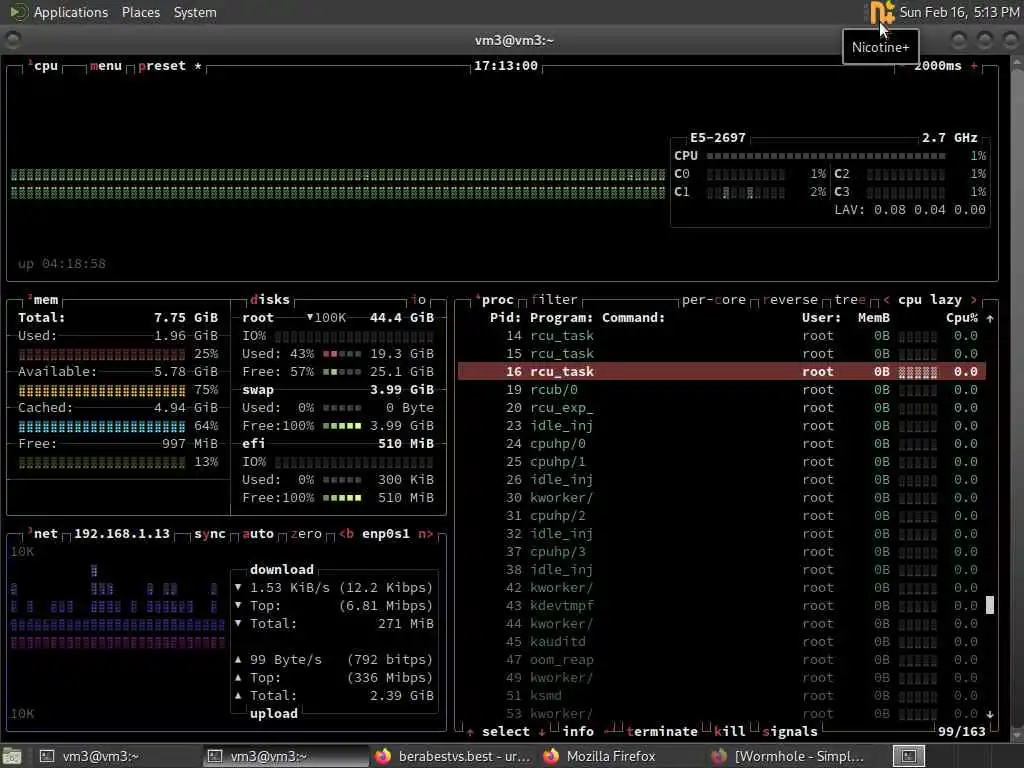The image size is (1024, 768).
Task: Toggle disks view in mem box
Action: 270,300
